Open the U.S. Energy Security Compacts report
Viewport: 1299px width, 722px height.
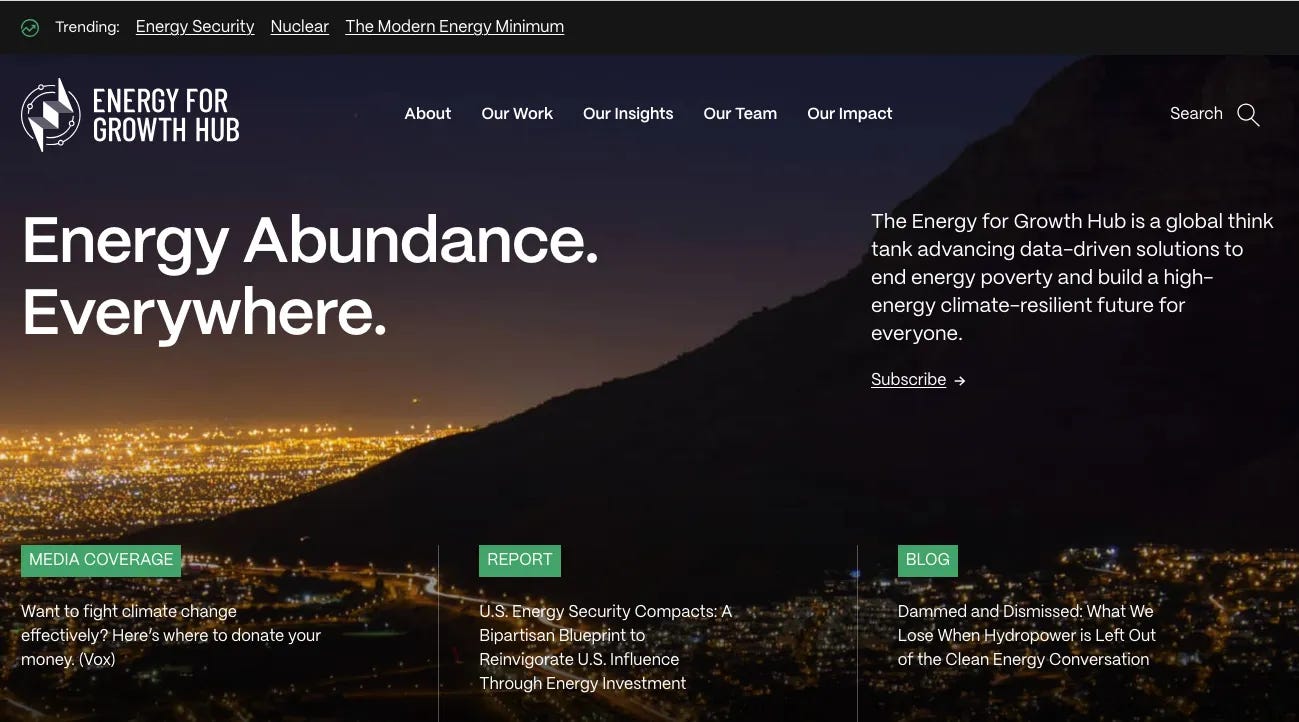point(605,647)
